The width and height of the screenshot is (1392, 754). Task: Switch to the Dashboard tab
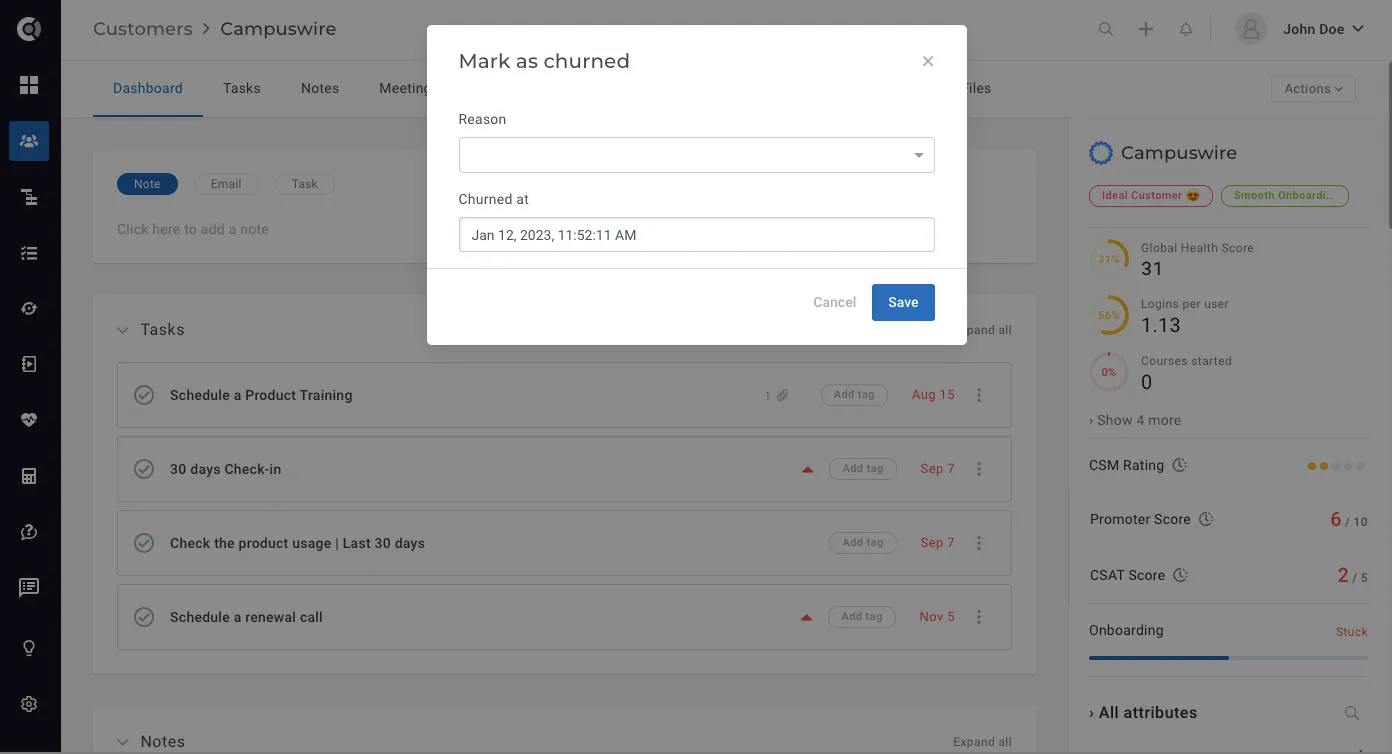point(148,88)
